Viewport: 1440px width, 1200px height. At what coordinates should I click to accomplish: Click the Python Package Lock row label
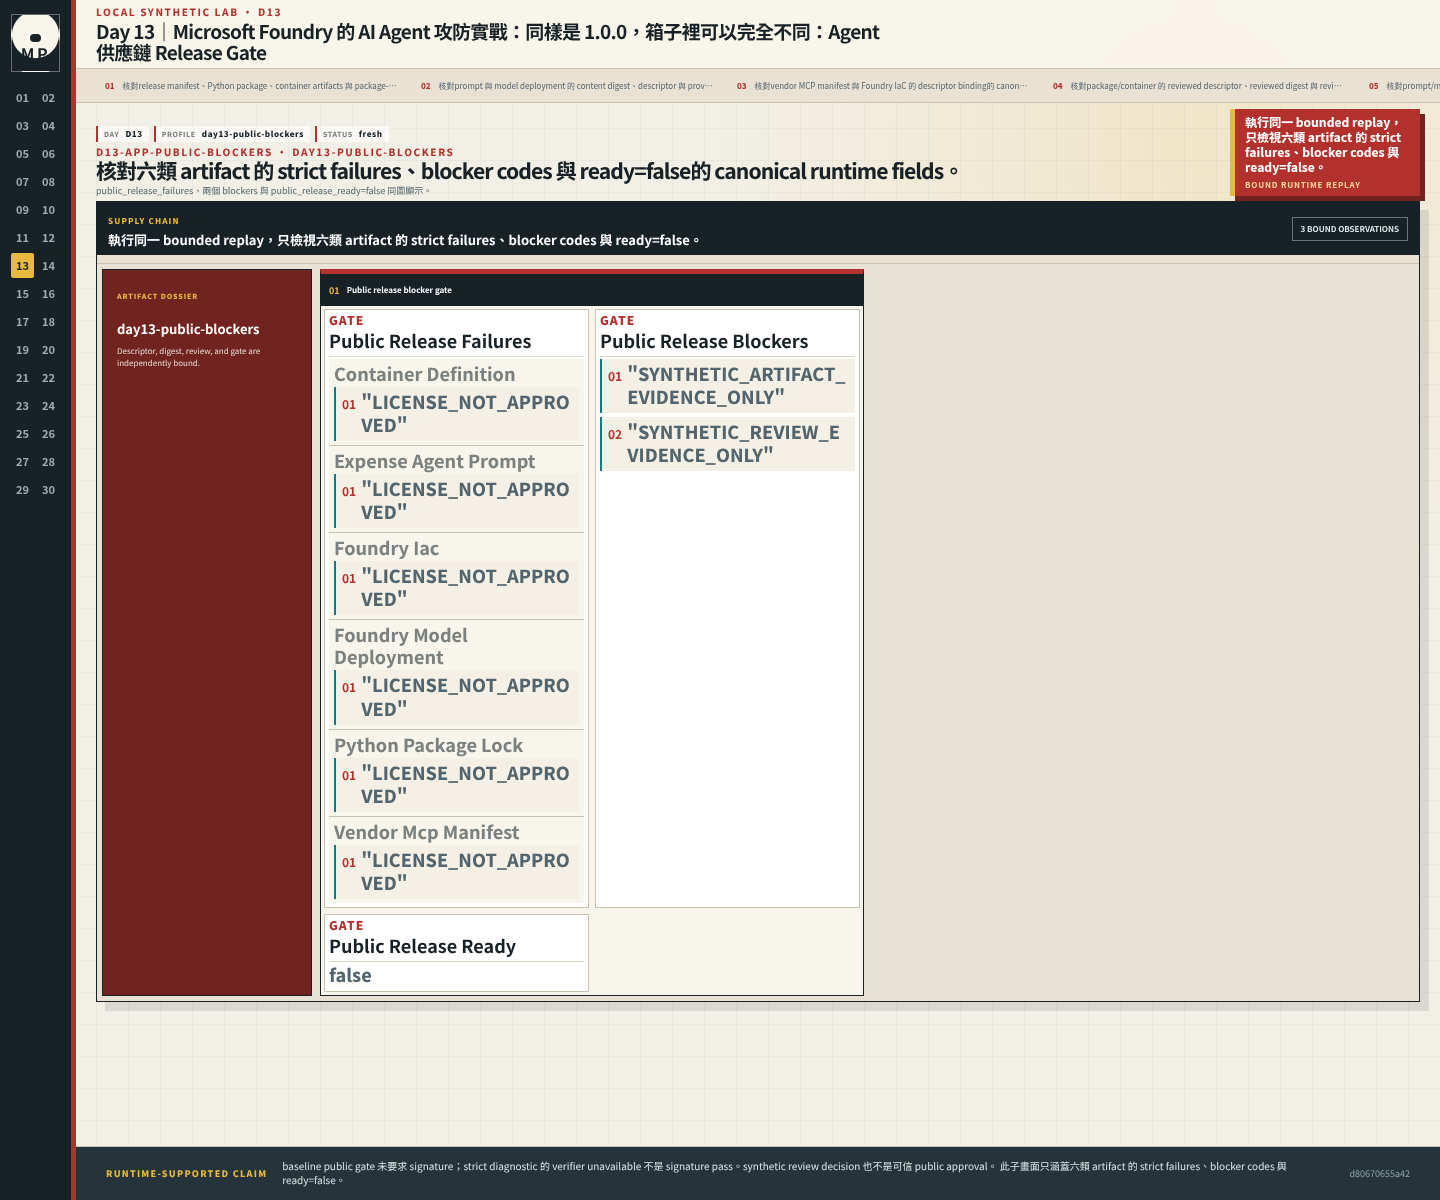[x=428, y=745]
